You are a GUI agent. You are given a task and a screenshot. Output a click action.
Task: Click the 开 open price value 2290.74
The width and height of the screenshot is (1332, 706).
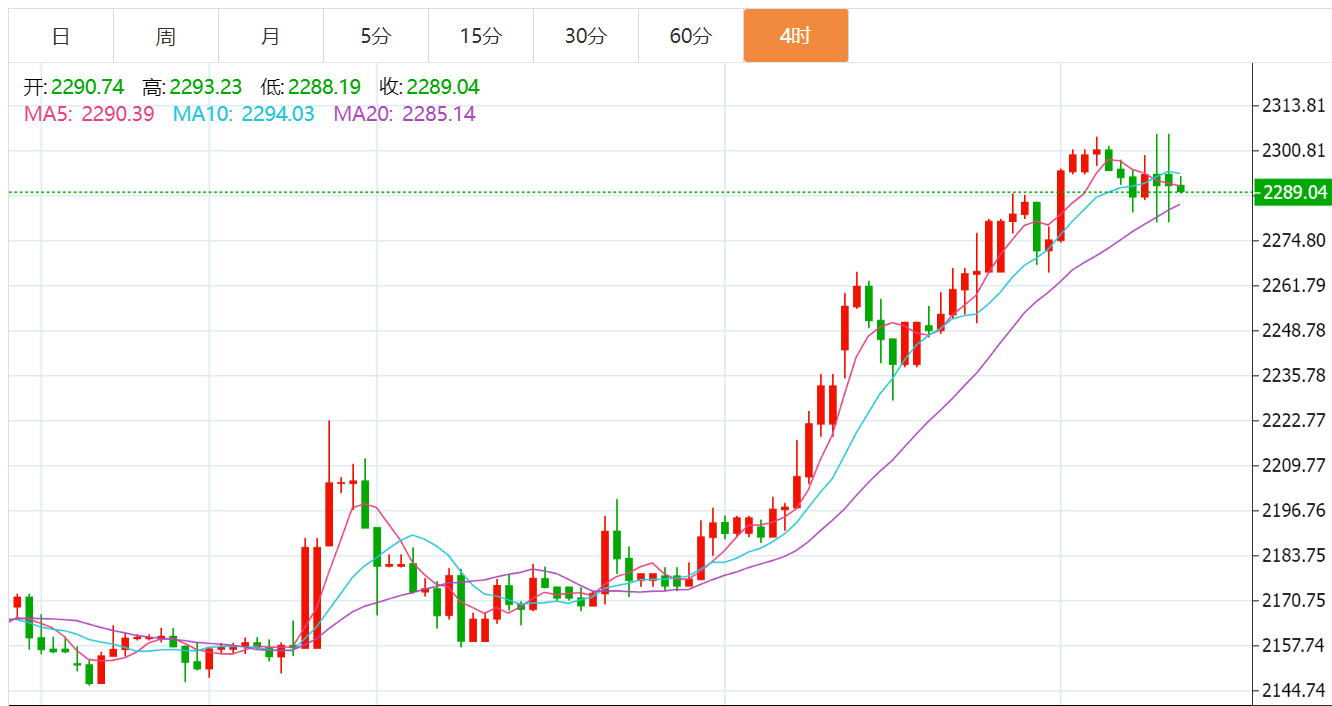[88, 87]
